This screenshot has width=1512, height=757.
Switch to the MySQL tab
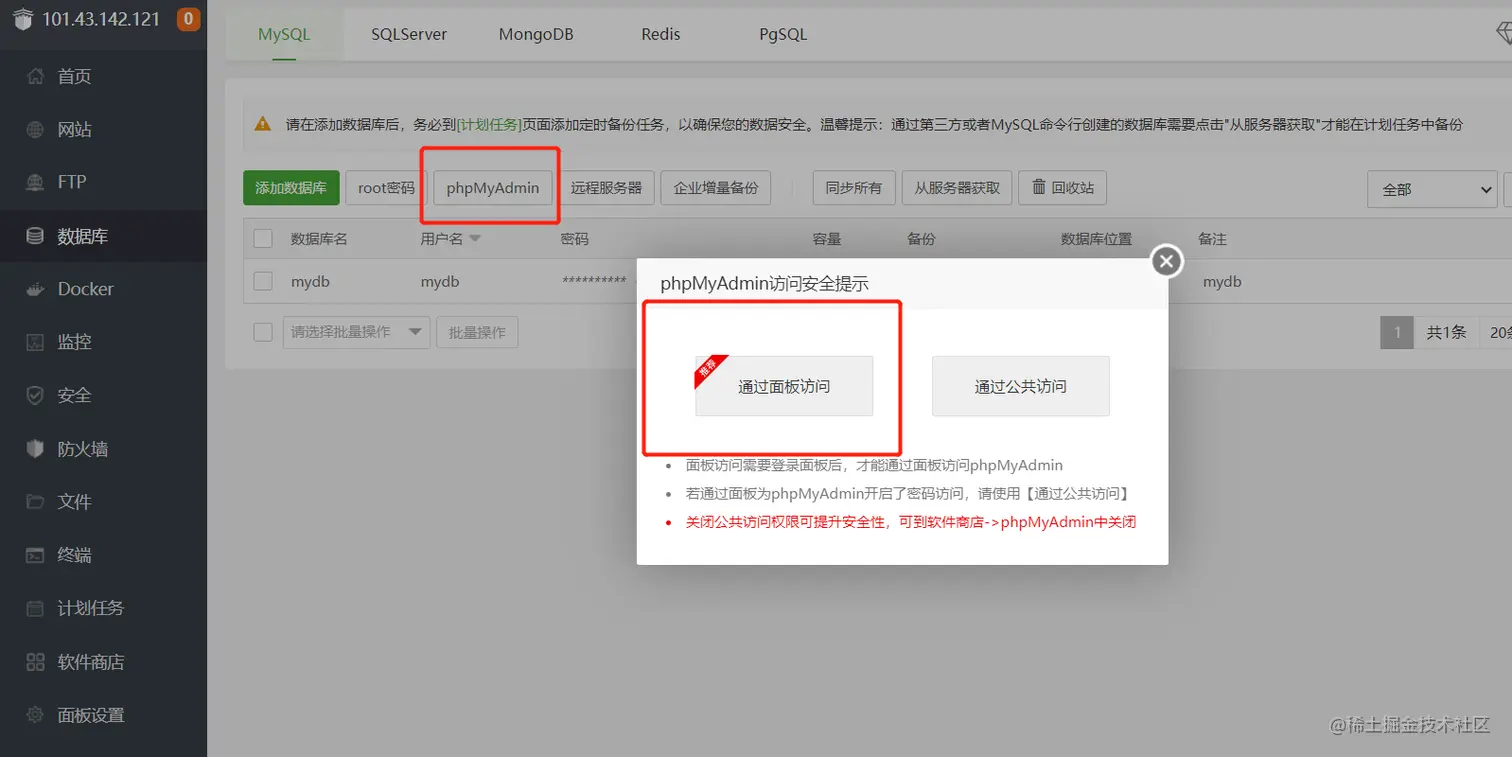[x=284, y=34]
